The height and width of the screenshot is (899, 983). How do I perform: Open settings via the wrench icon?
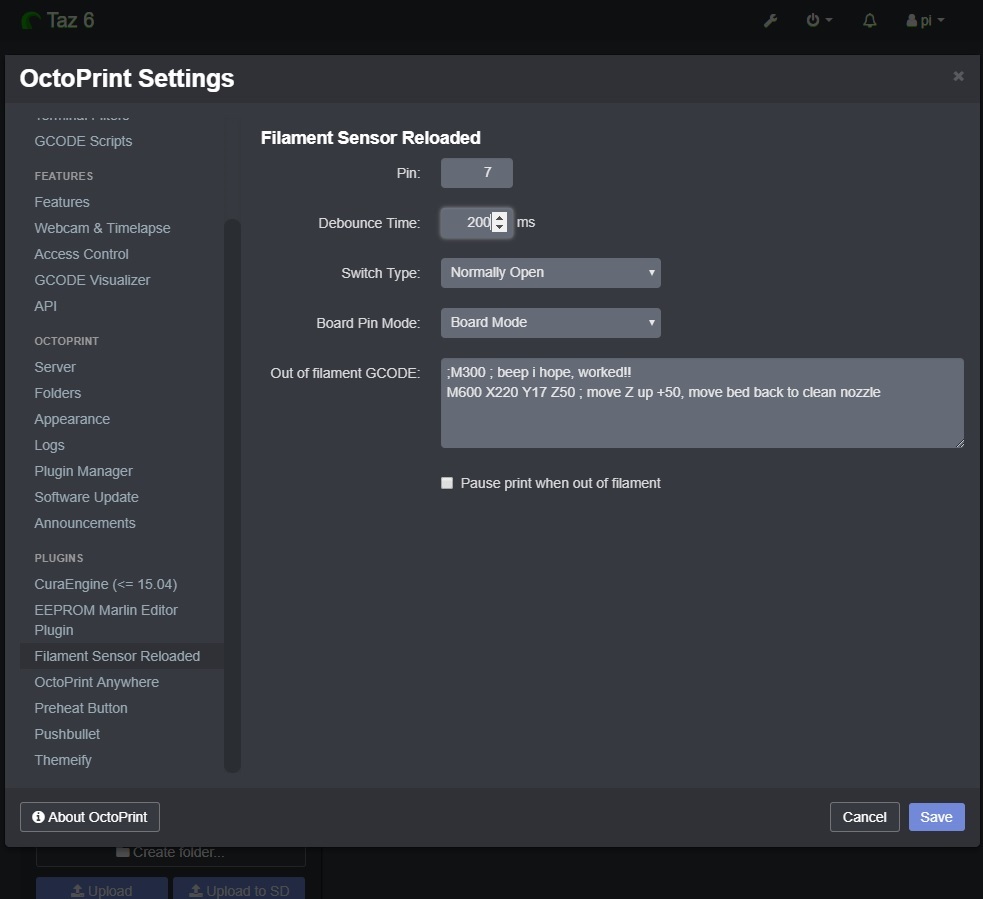pos(770,21)
